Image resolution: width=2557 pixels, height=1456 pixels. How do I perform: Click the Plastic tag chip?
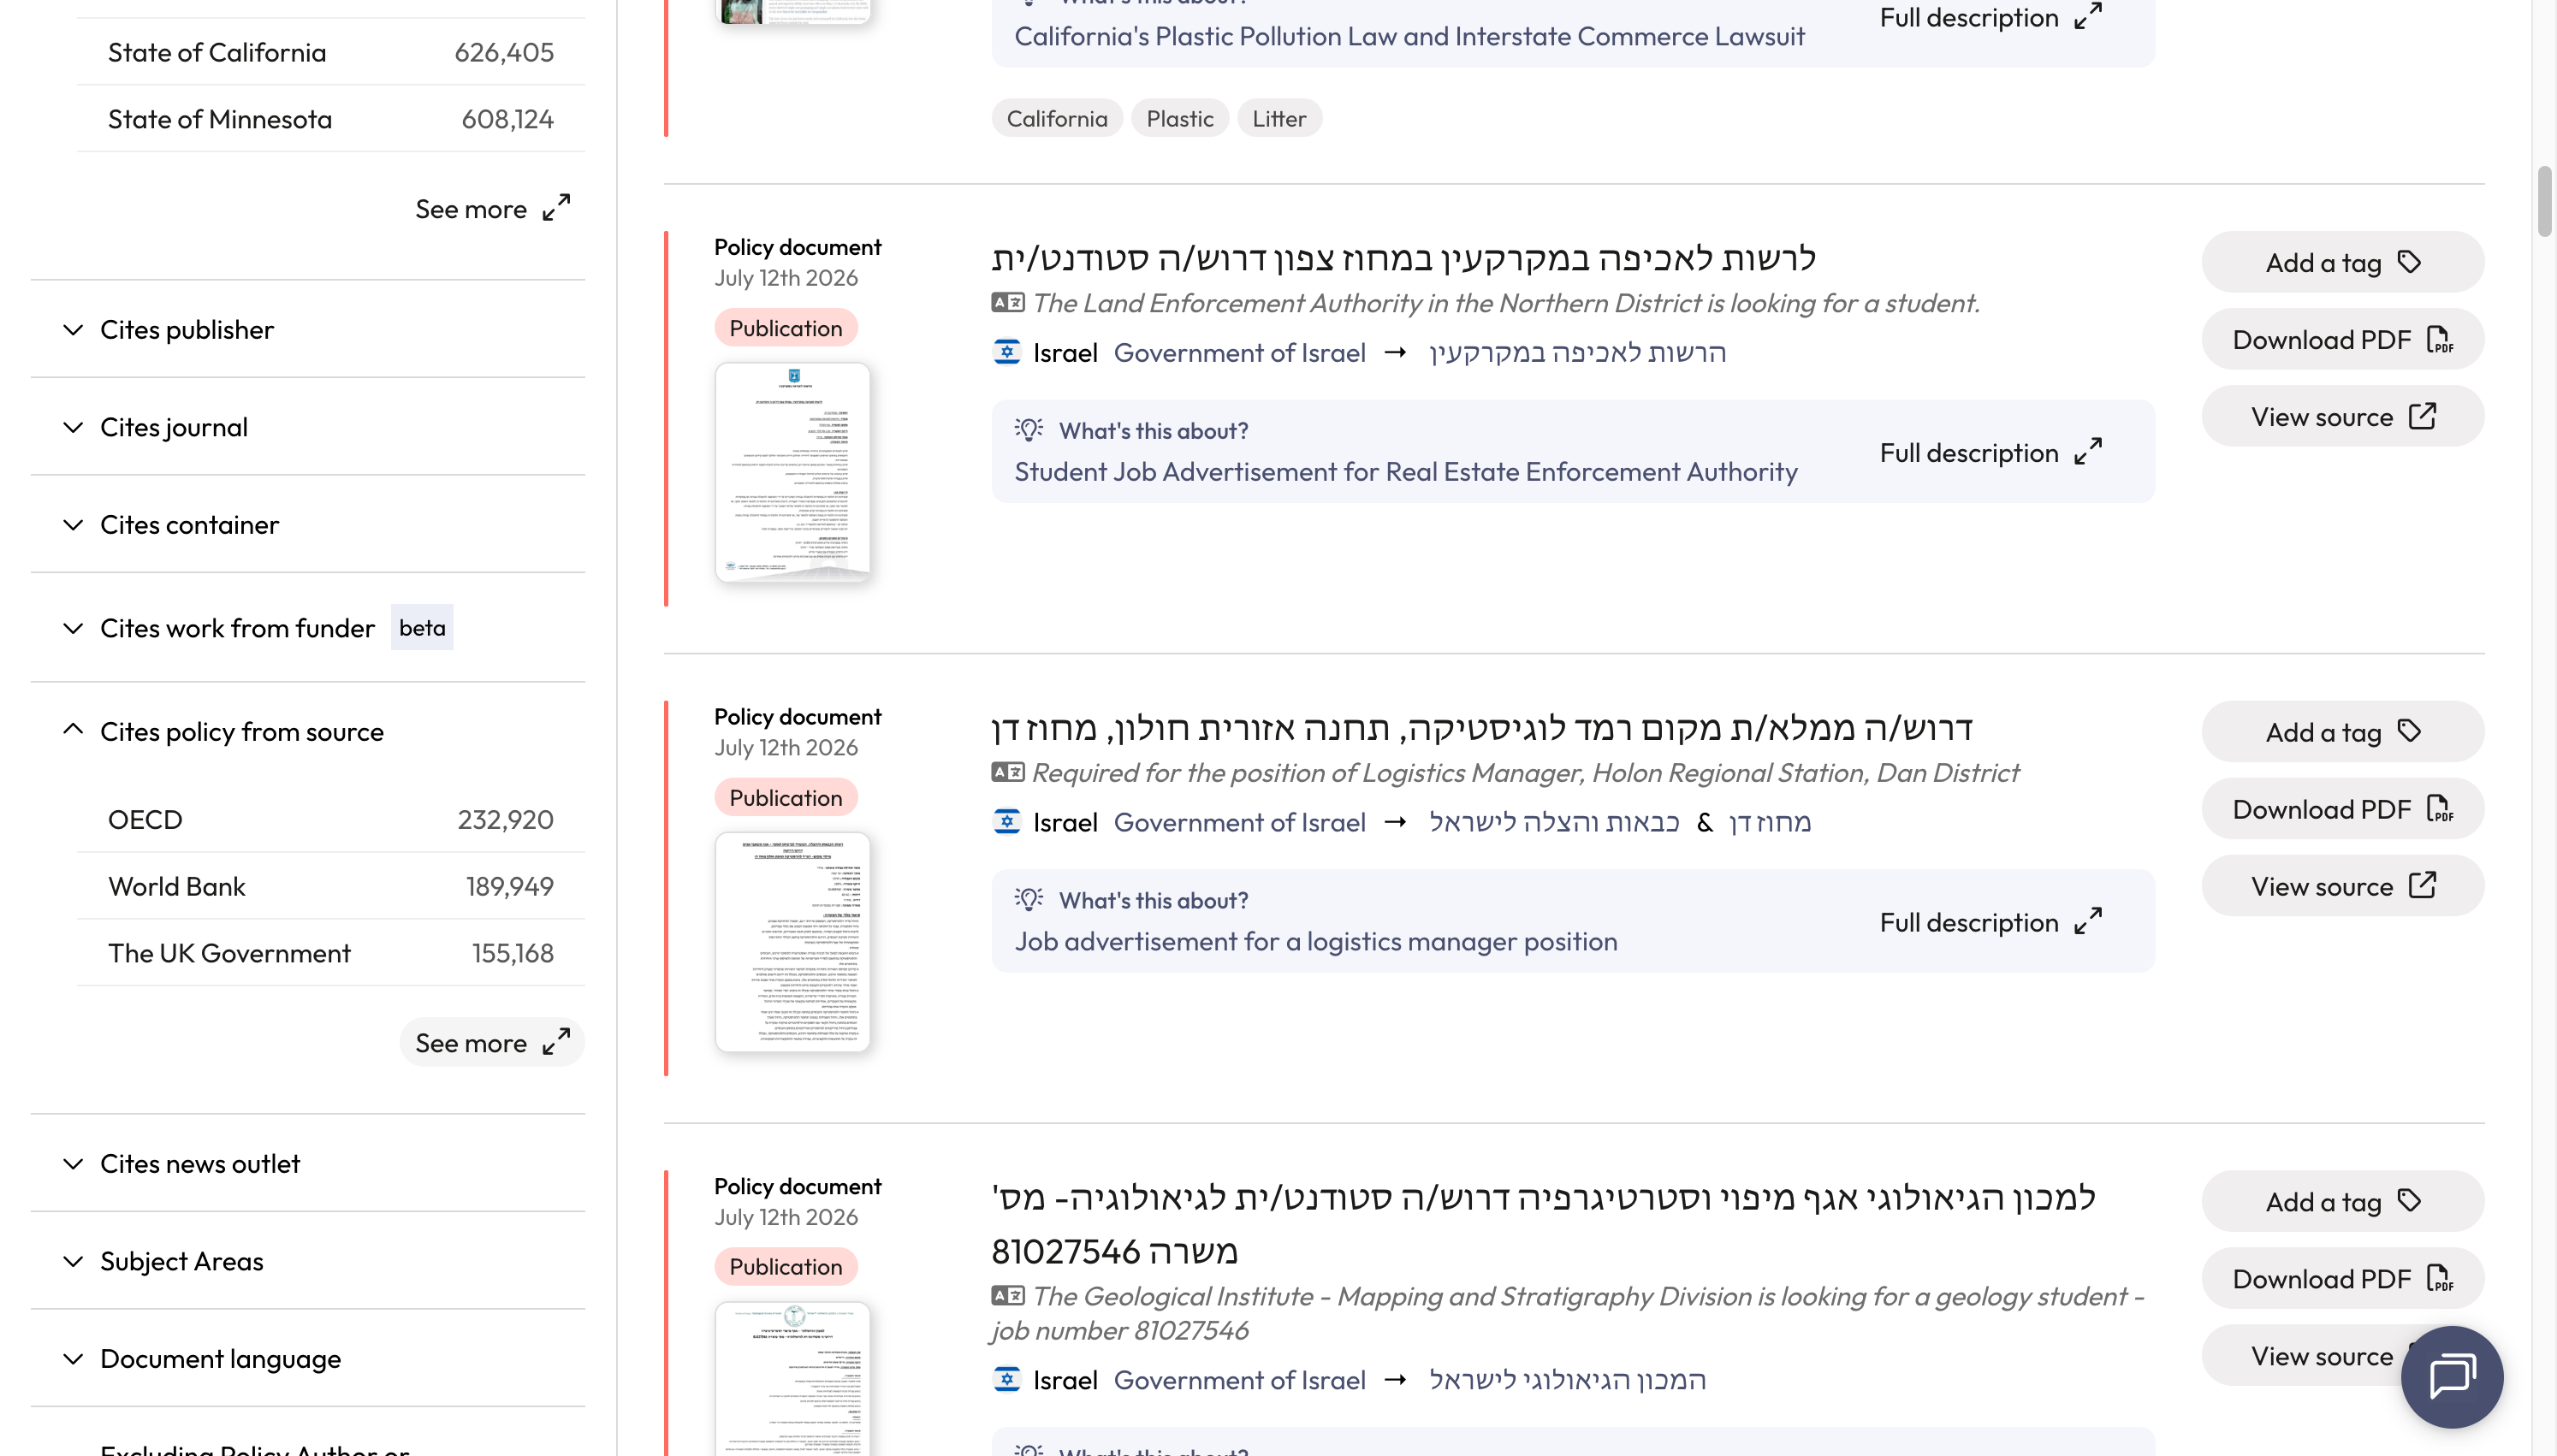point(1180,118)
